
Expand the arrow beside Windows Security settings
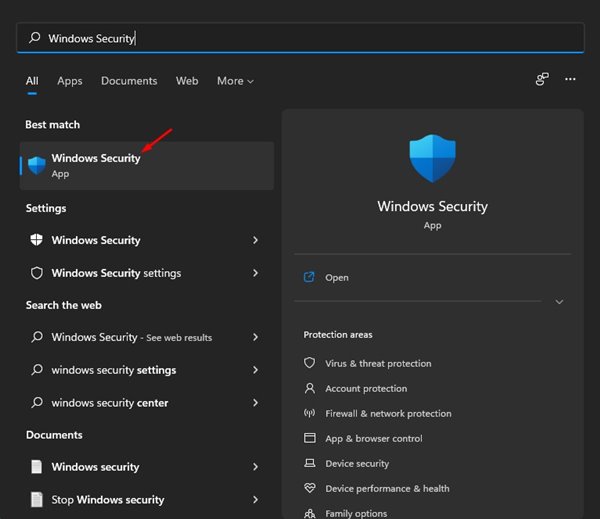pyautogui.click(x=256, y=273)
